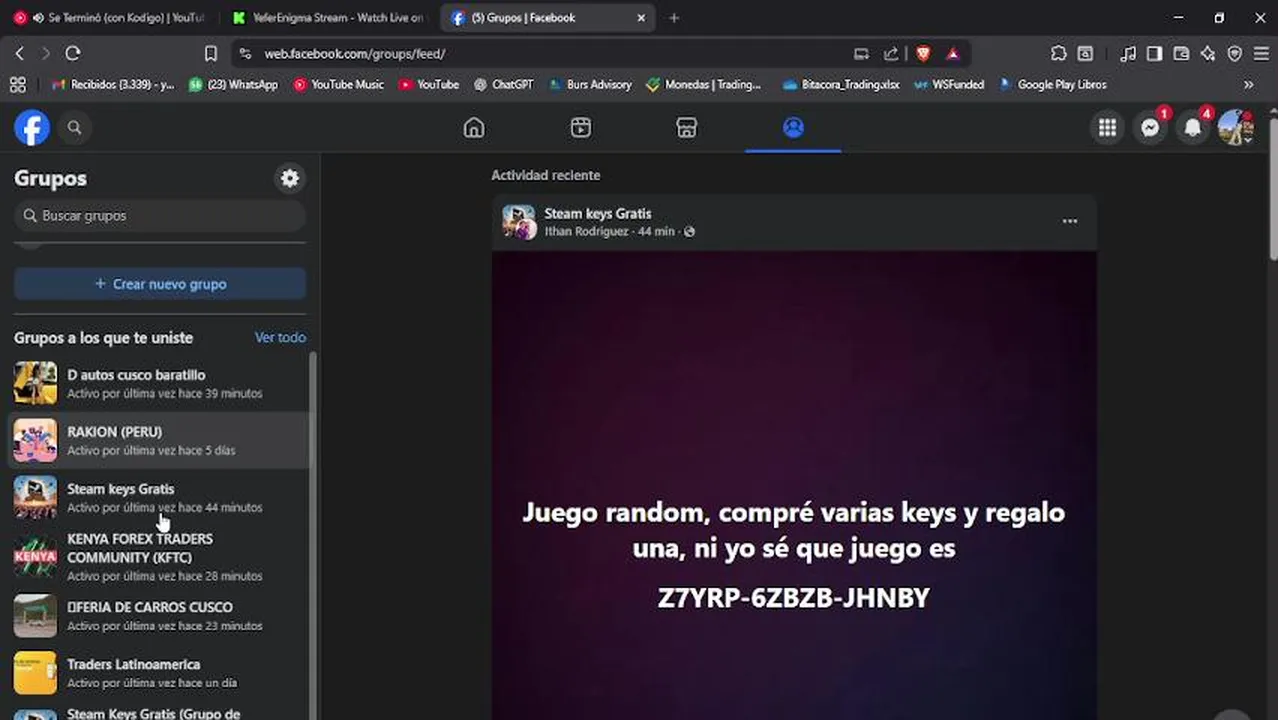Viewport: 1278px width, 720px height.
Task: Open group D autos cusco baratillo
Action: [160, 383]
